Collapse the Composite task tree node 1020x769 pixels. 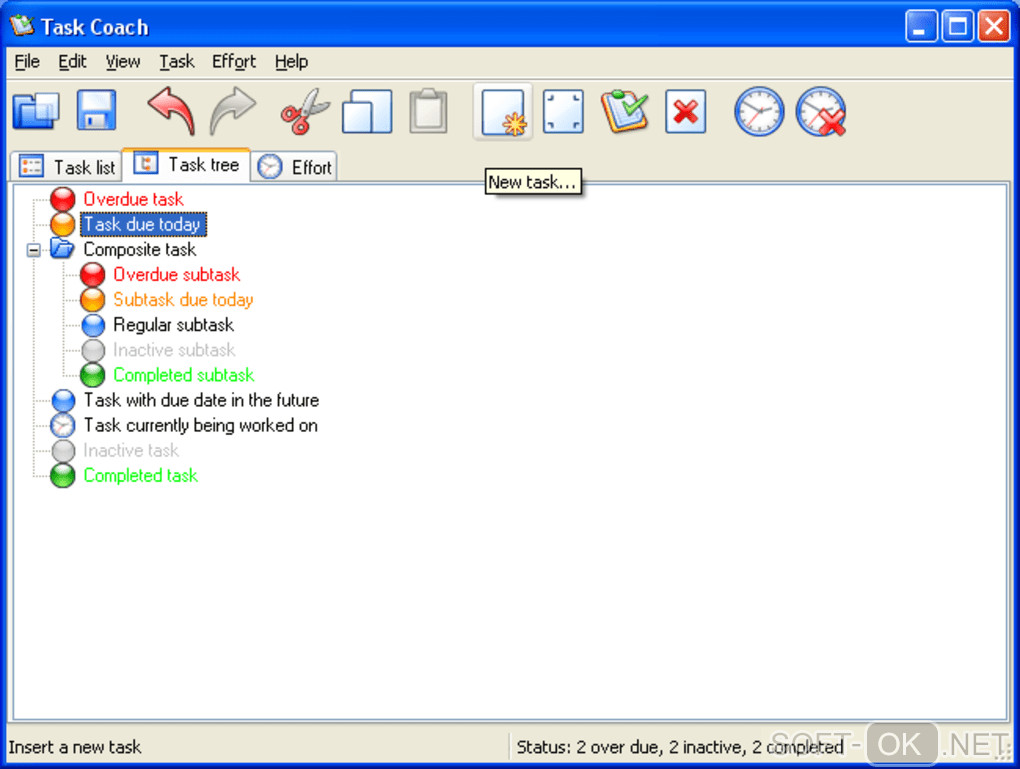click(33, 250)
